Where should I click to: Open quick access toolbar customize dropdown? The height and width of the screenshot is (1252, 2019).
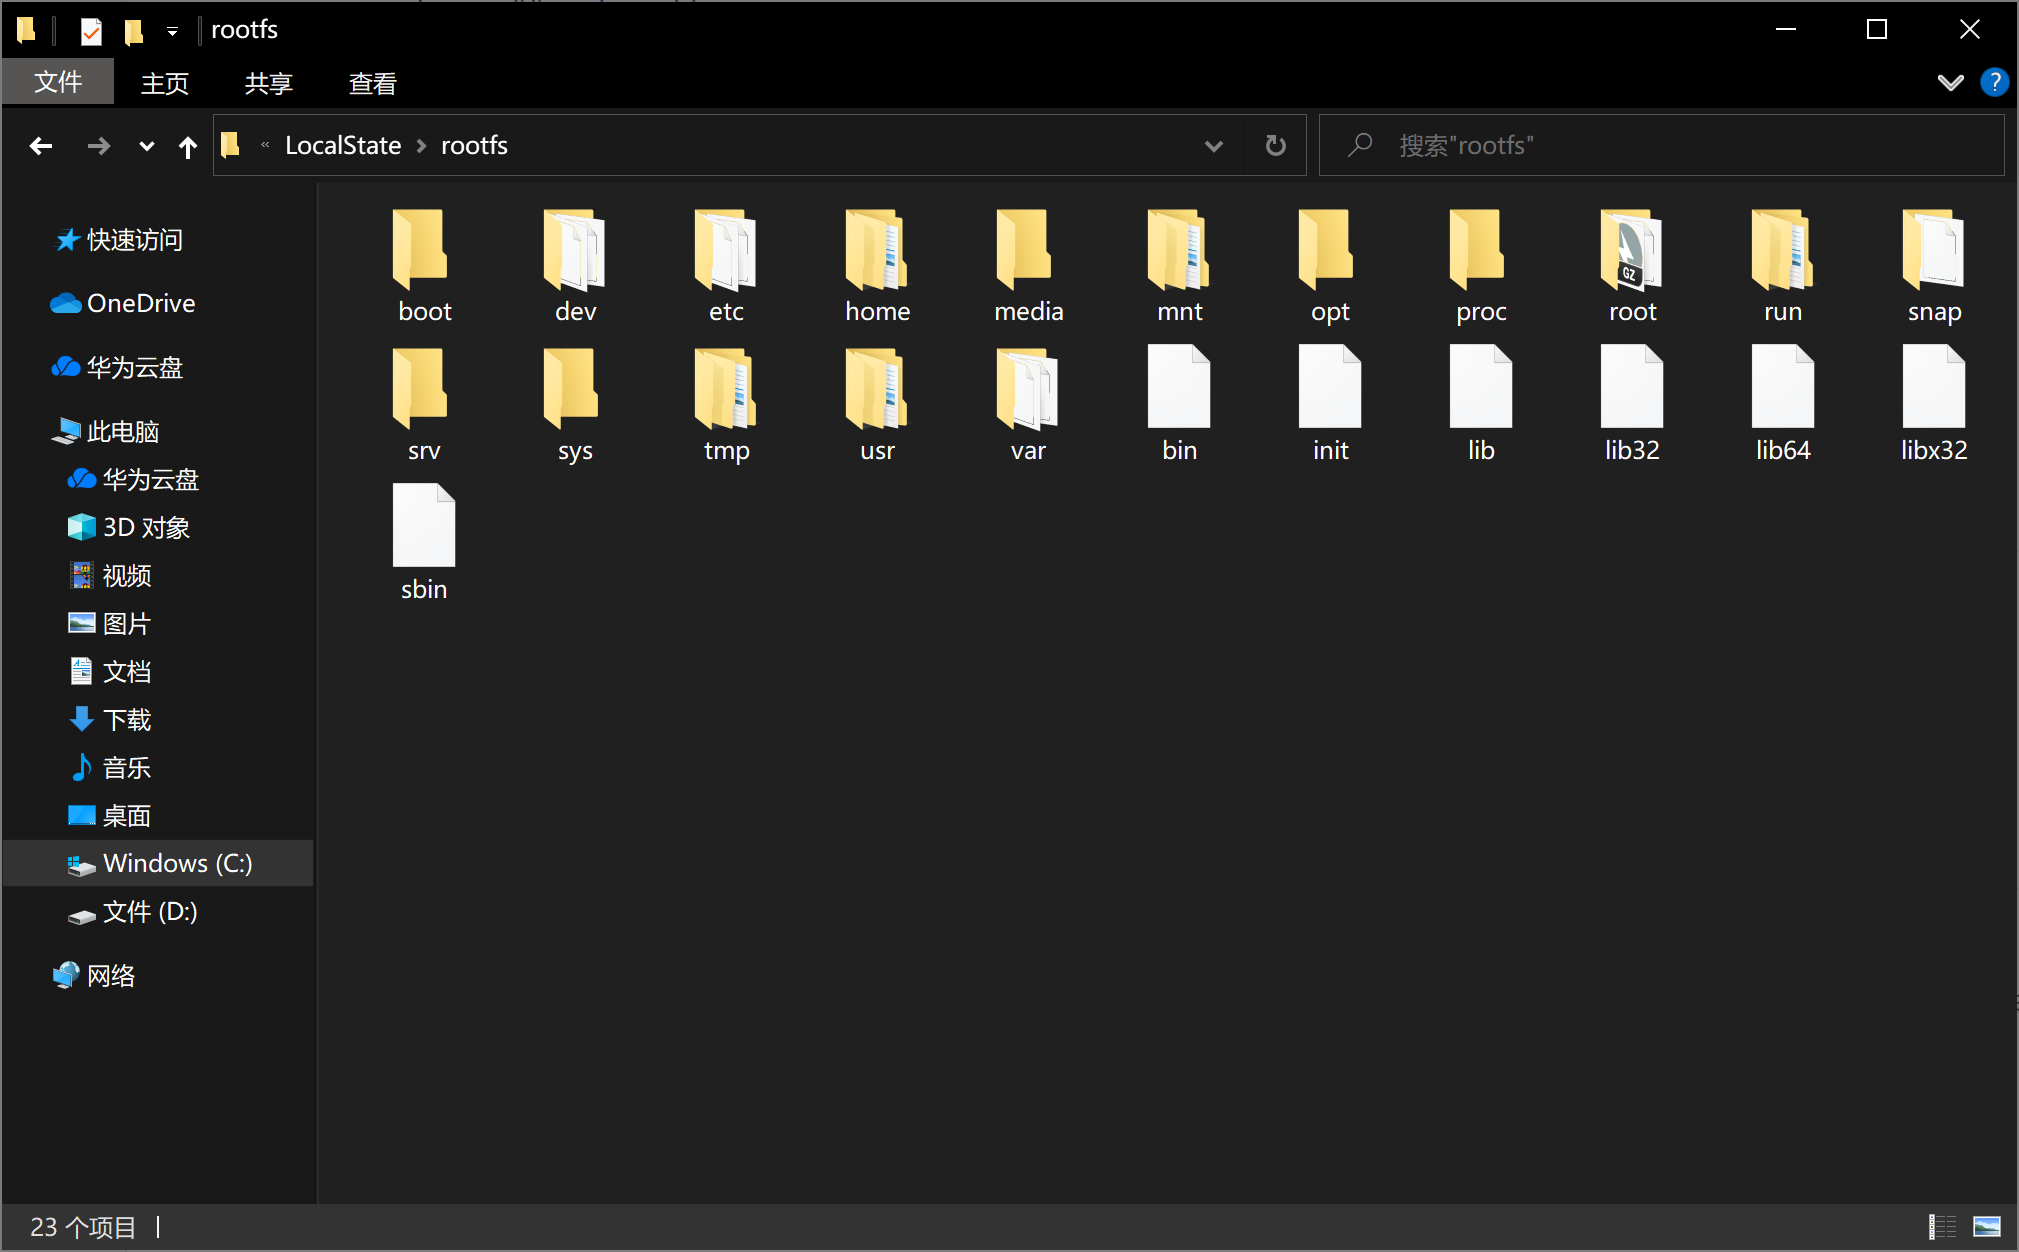[x=172, y=31]
